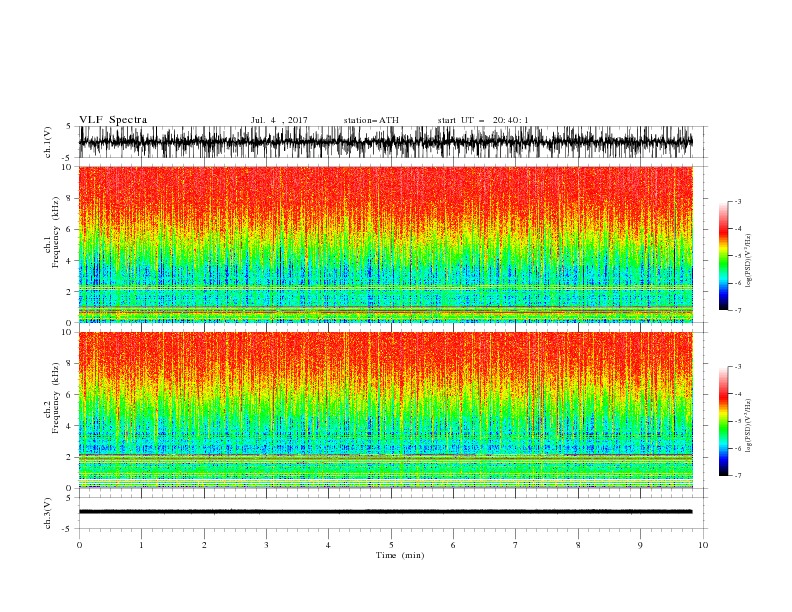The image size is (792, 612).
Task: Click the "8" kHz tick on the ch.1 frequency axis
Action: tap(69, 198)
